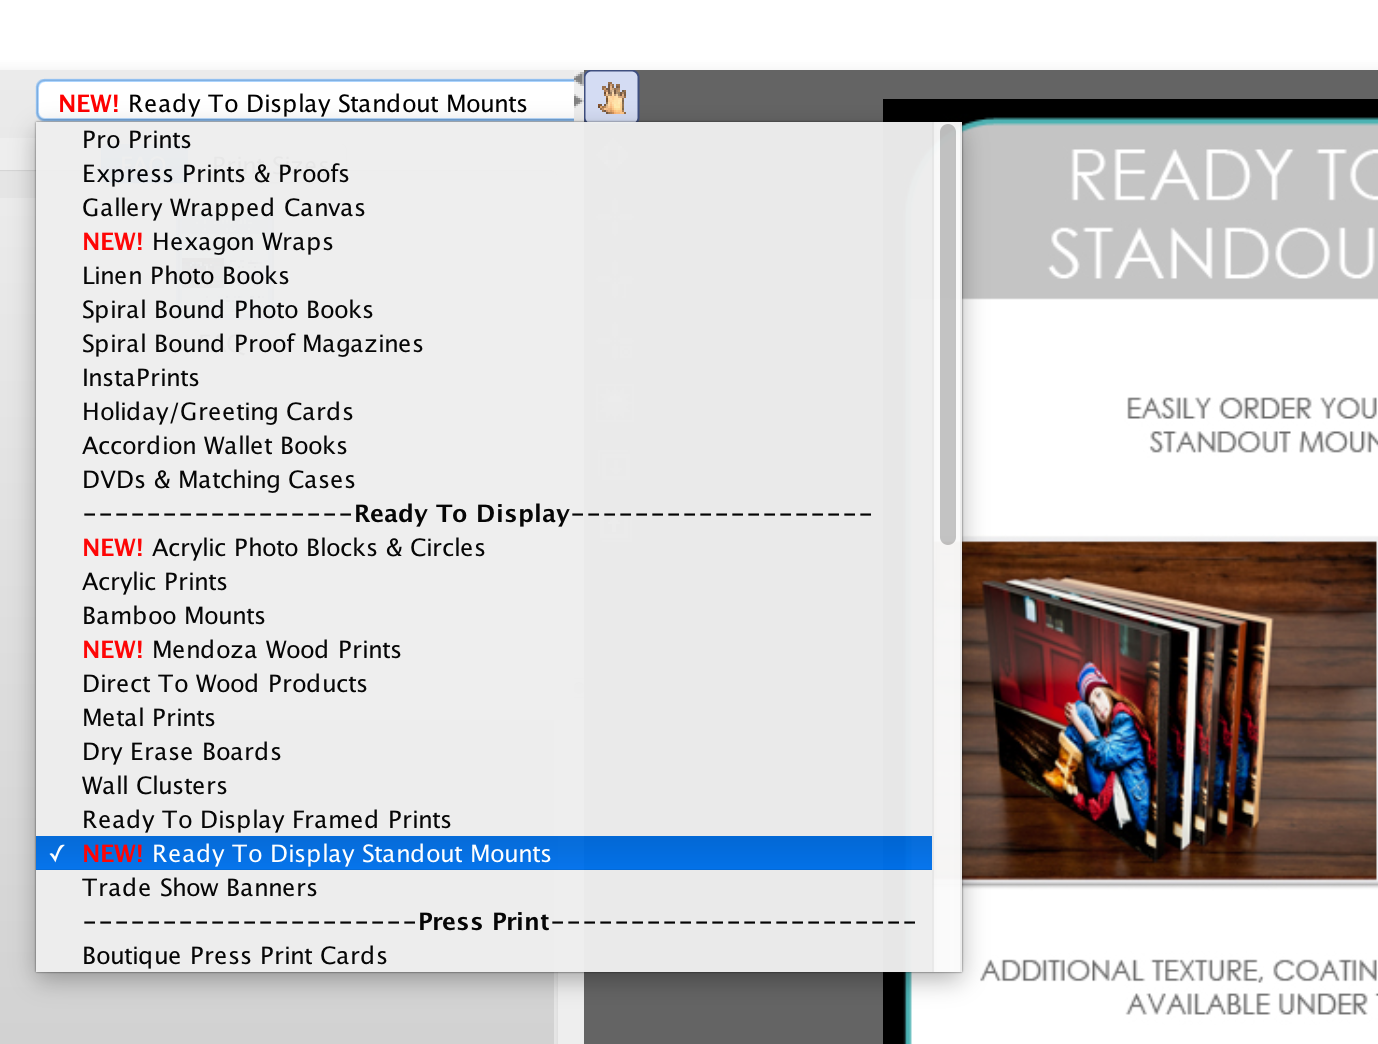Select Wall Clusters

(484, 786)
